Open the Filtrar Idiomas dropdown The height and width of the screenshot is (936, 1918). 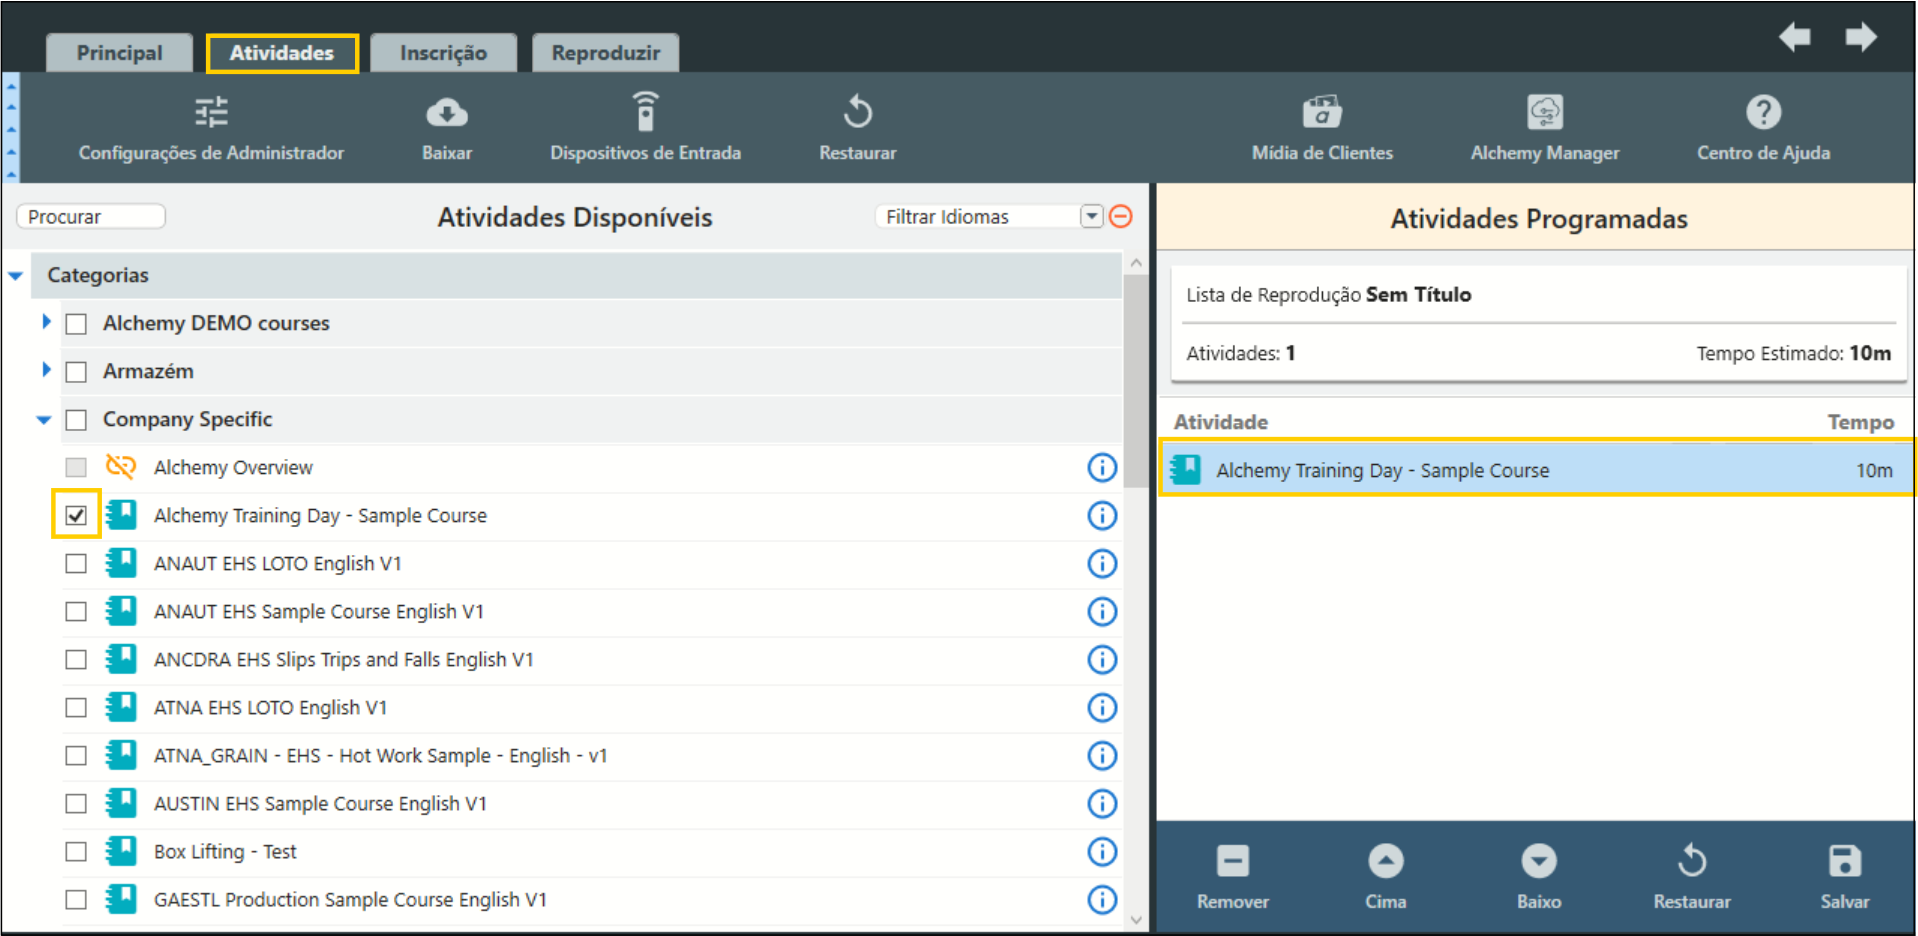click(x=1091, y=216)
